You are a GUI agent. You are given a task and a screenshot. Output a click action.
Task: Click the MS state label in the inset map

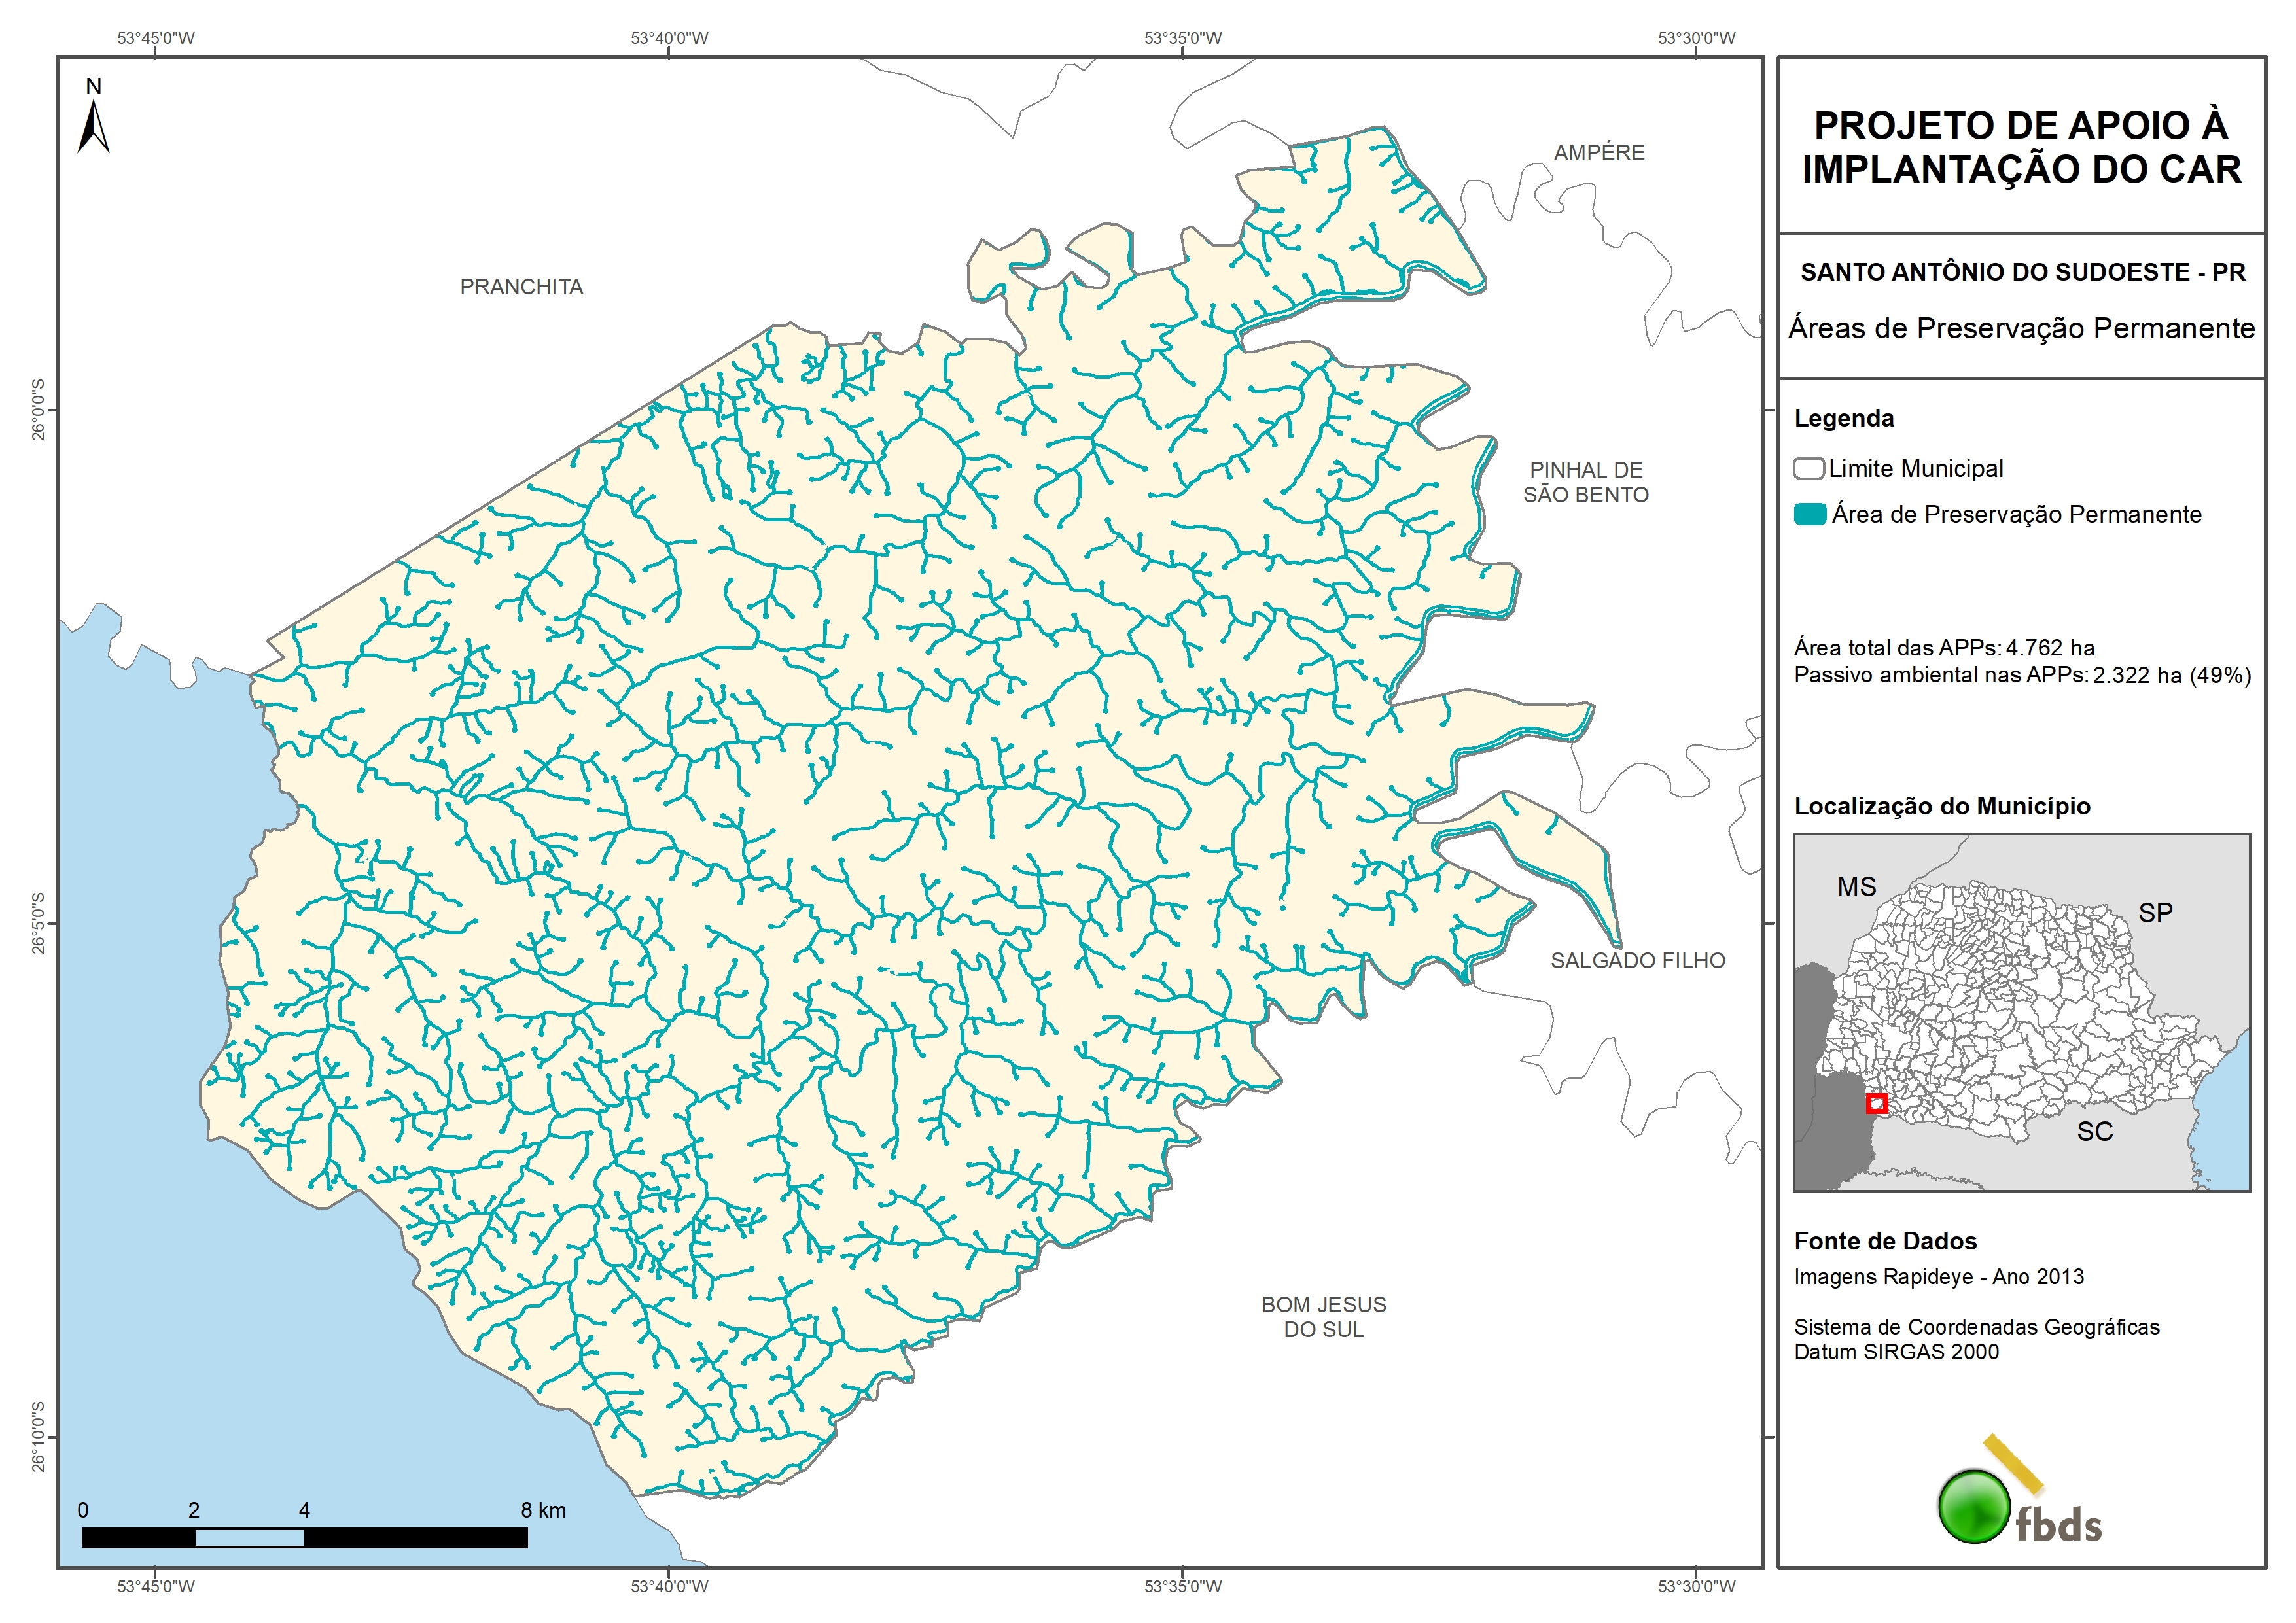point(1856,887)
